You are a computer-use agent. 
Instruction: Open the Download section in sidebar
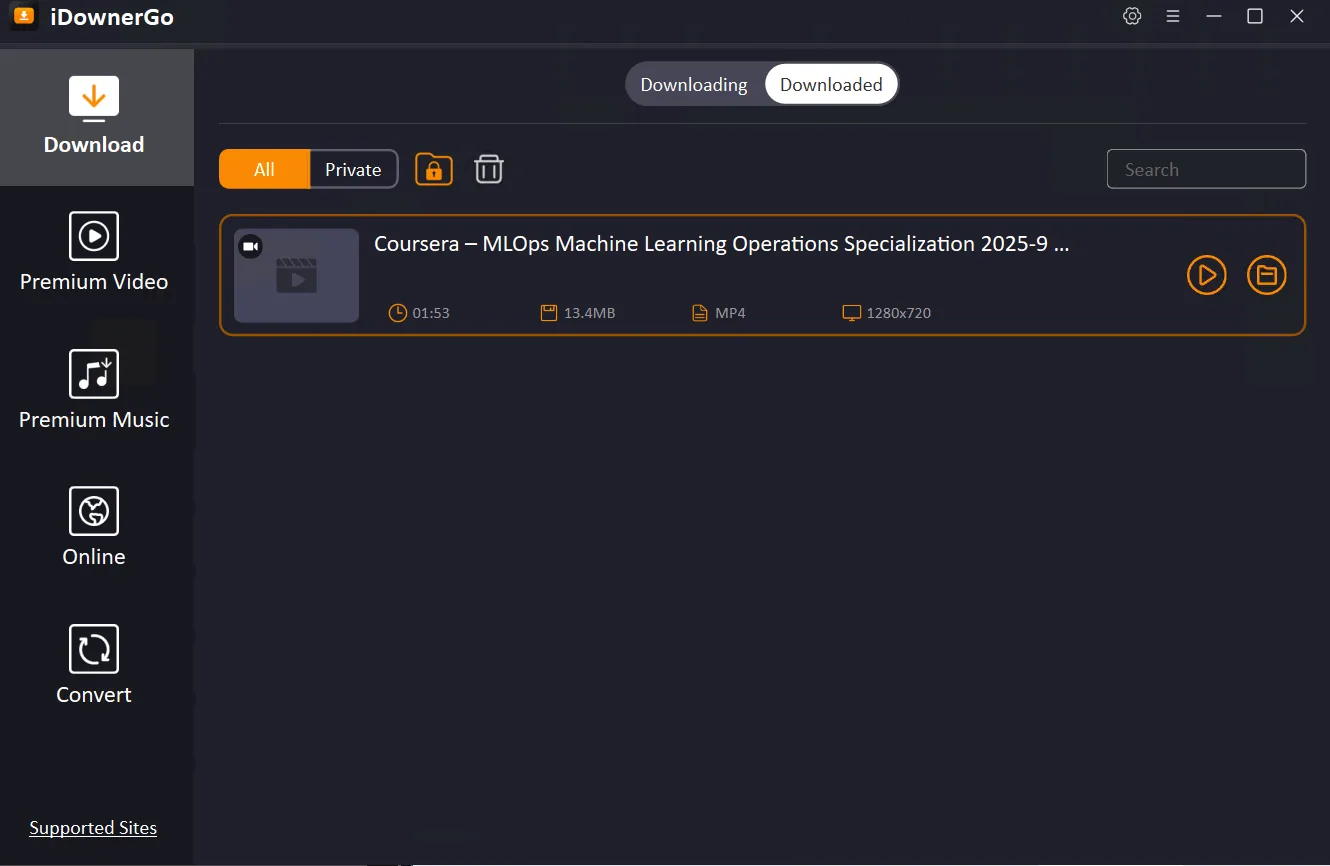[94, 117]
